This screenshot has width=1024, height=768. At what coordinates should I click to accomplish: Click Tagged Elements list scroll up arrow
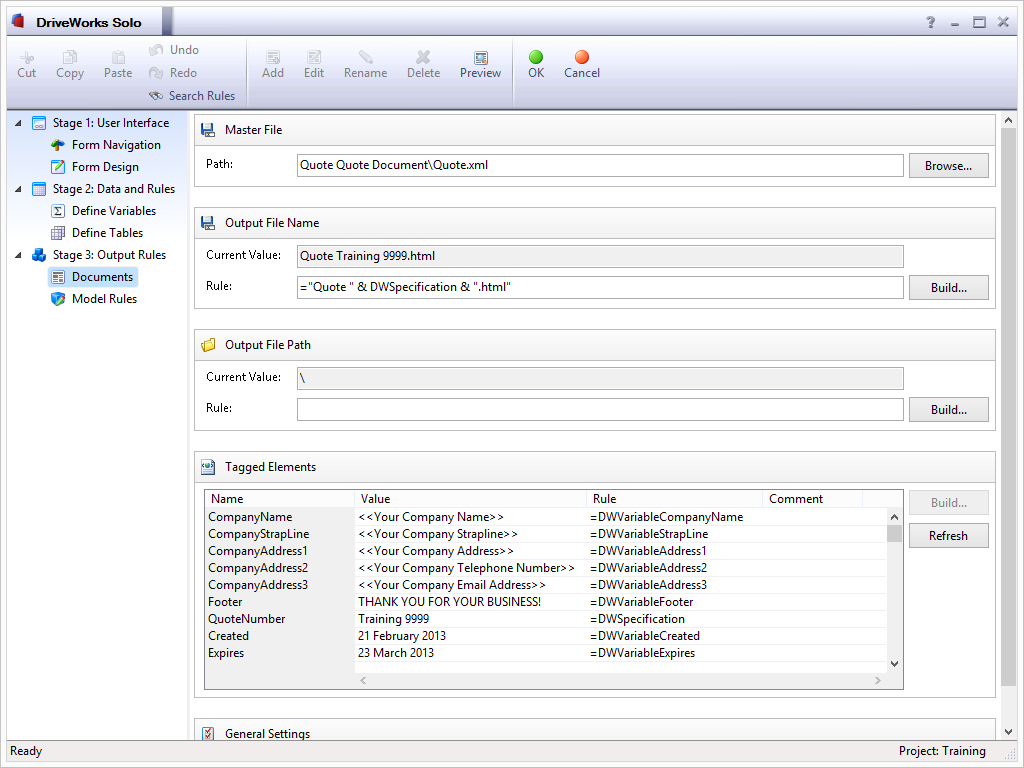tap(895, 517)
